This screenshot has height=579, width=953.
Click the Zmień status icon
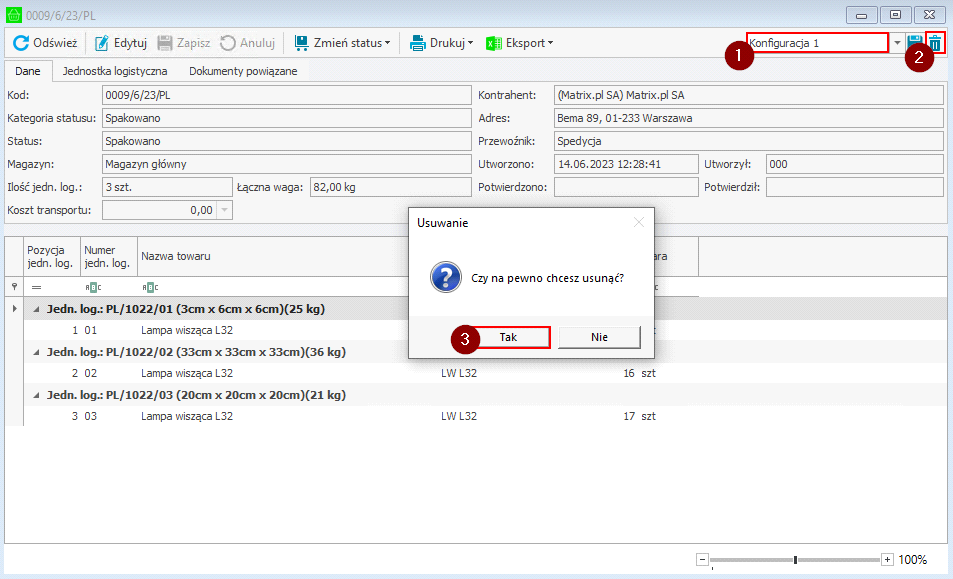click(301, 43)
